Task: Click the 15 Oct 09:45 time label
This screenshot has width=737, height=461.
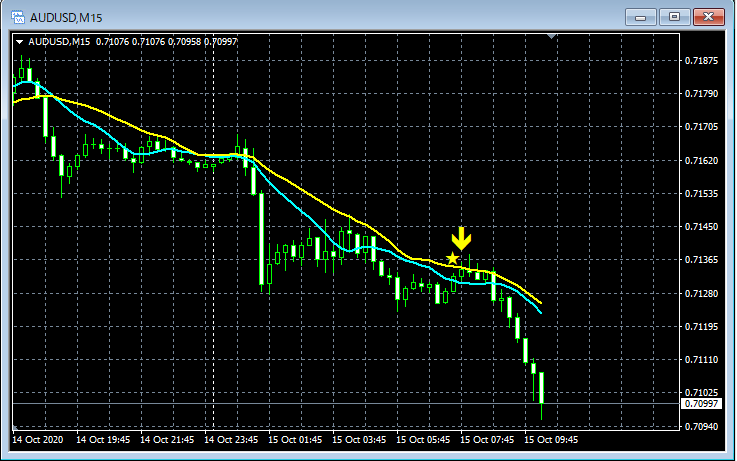Action: [x=550, y=440]
